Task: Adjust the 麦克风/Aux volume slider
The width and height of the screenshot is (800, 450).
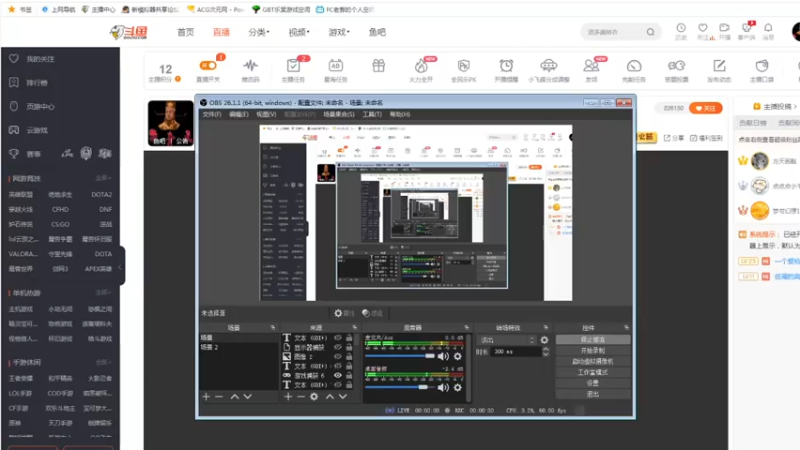Action: 400,356
